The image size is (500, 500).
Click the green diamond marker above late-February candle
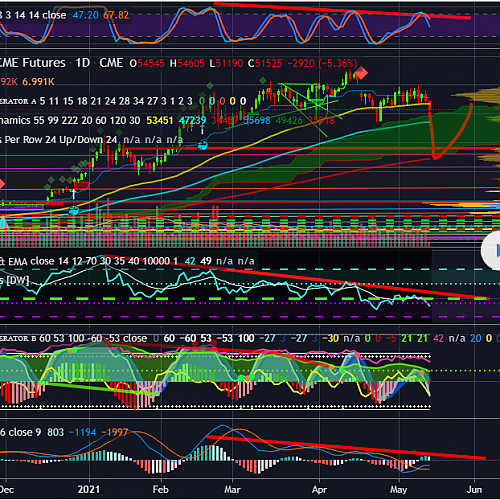210,86
